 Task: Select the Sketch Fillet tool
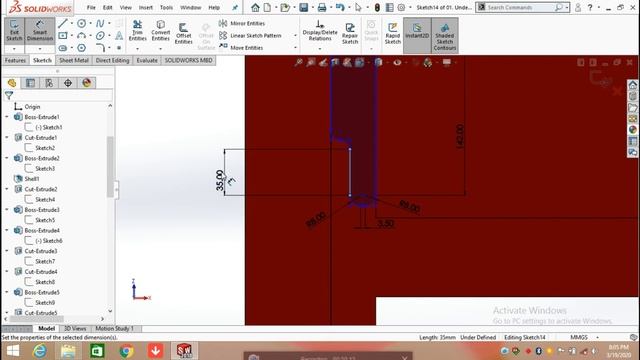(x=100, y=48)
